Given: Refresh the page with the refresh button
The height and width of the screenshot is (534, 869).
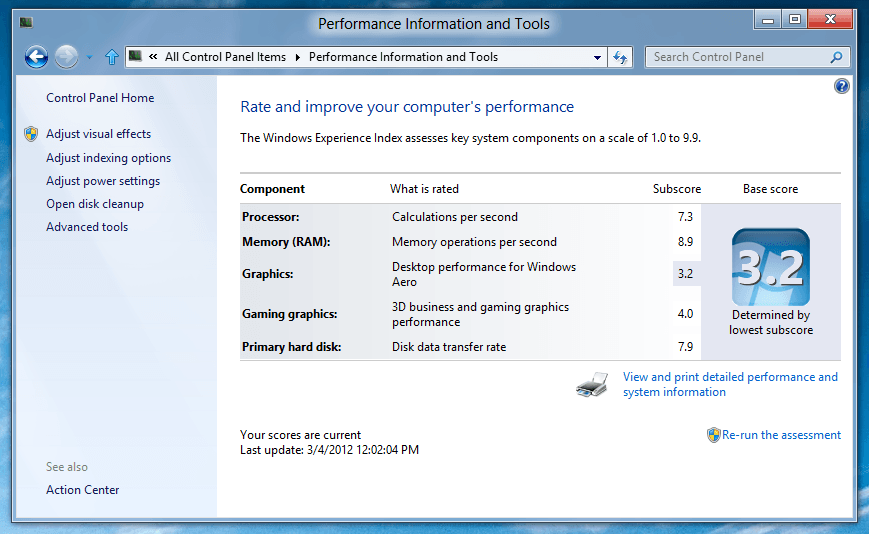Looking at the screenshot, I should 620,57.
